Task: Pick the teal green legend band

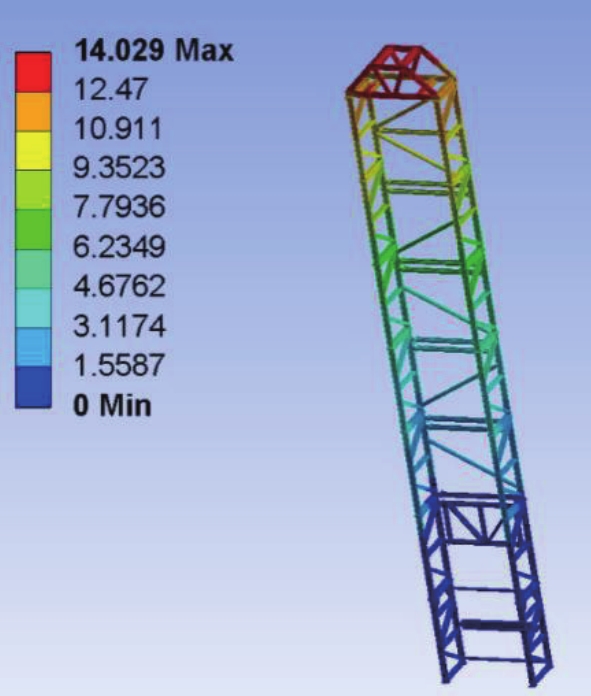Action: [33, 269]
